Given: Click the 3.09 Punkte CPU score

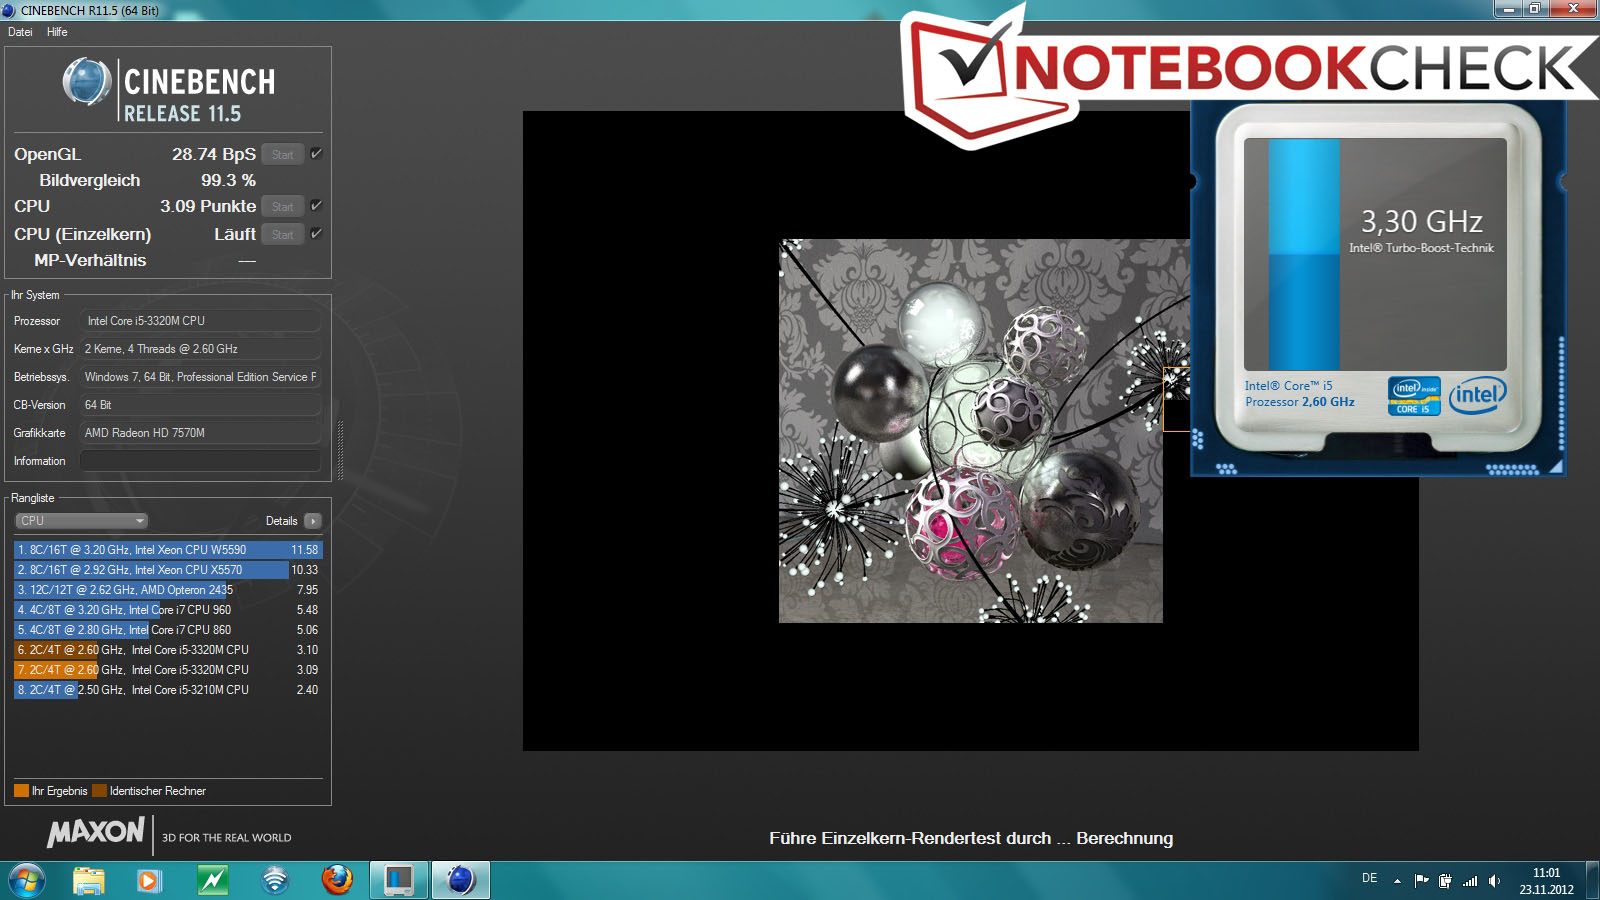Looking at the screenshot, I should click(x=208, y=206).
